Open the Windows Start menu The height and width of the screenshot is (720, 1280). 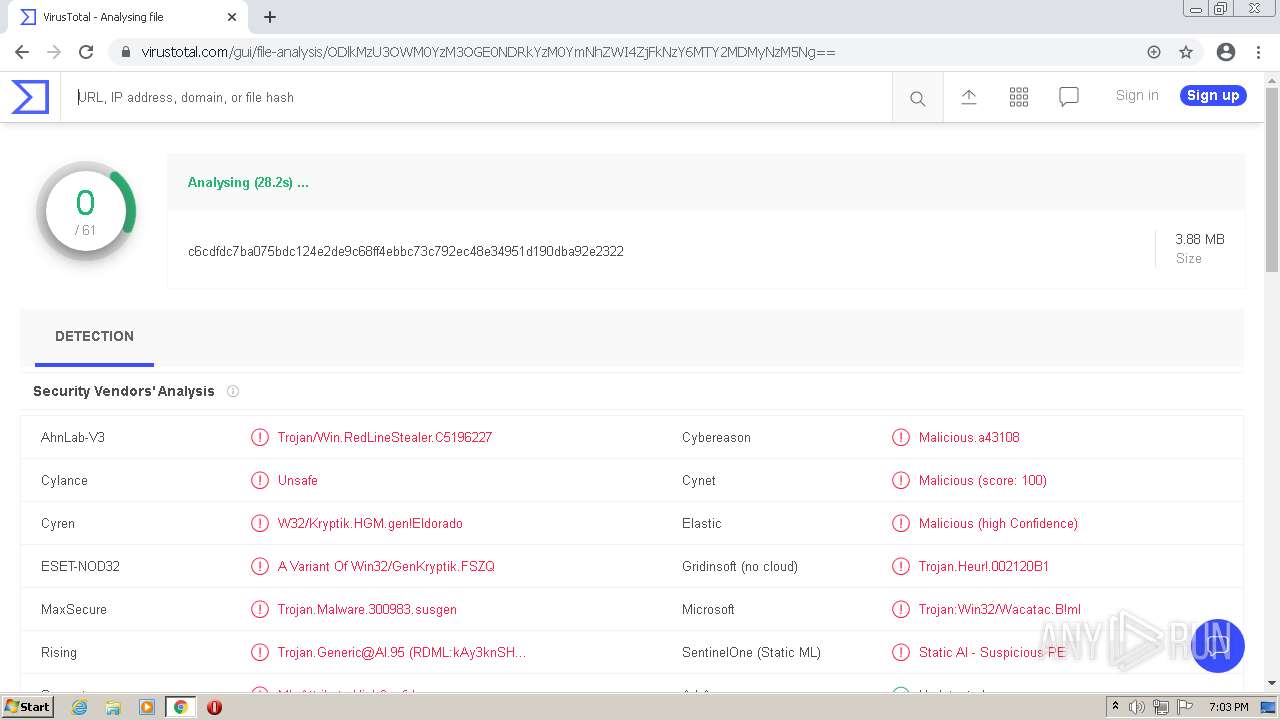28,707
